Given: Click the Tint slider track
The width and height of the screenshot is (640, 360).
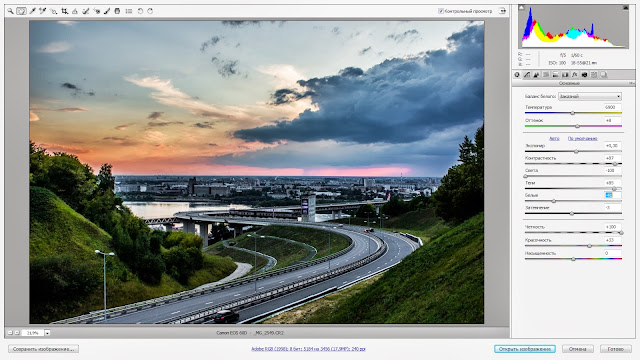Looking at the screenshot, I should pyautogui.click(x=573, y=126).
